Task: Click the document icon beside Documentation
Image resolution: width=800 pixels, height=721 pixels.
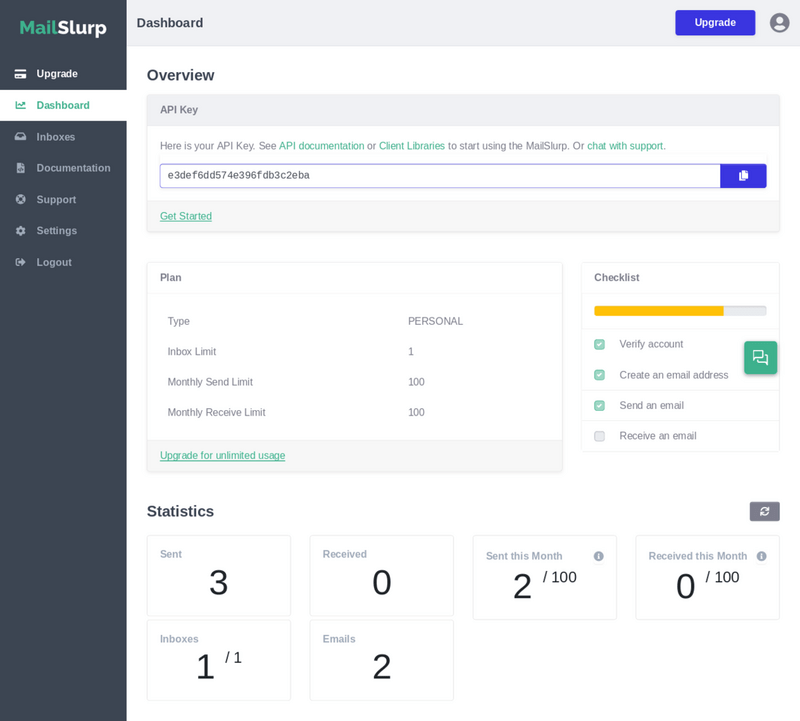Action: [20, 168]
